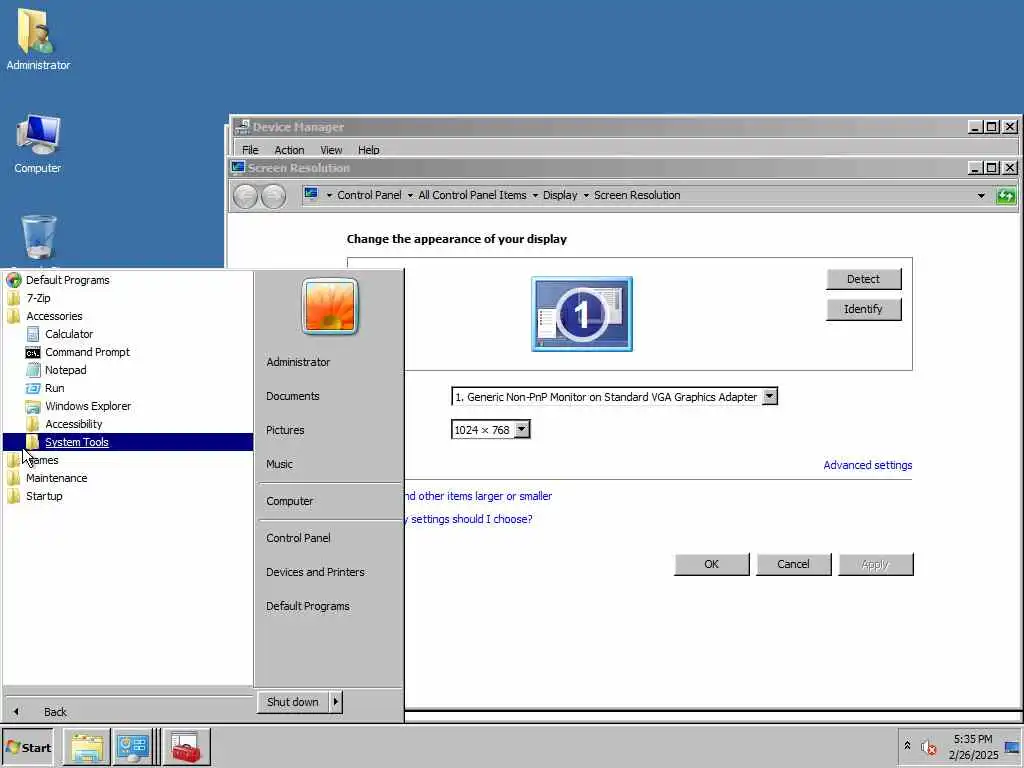Click the Device Manager title bar
1024x768 pixels.
coord(601,127)
